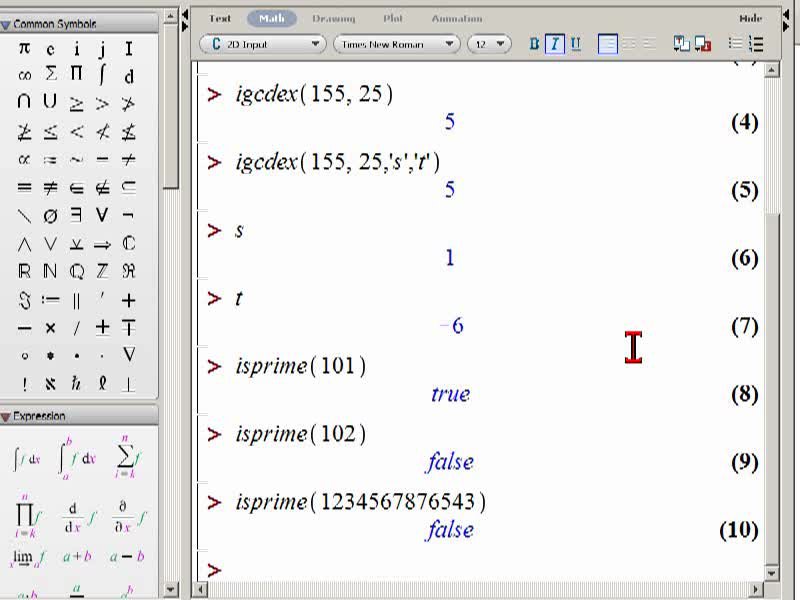Switch to the Plot tab
Viewport: 800px width, 600px height.
tap(393, 18)
